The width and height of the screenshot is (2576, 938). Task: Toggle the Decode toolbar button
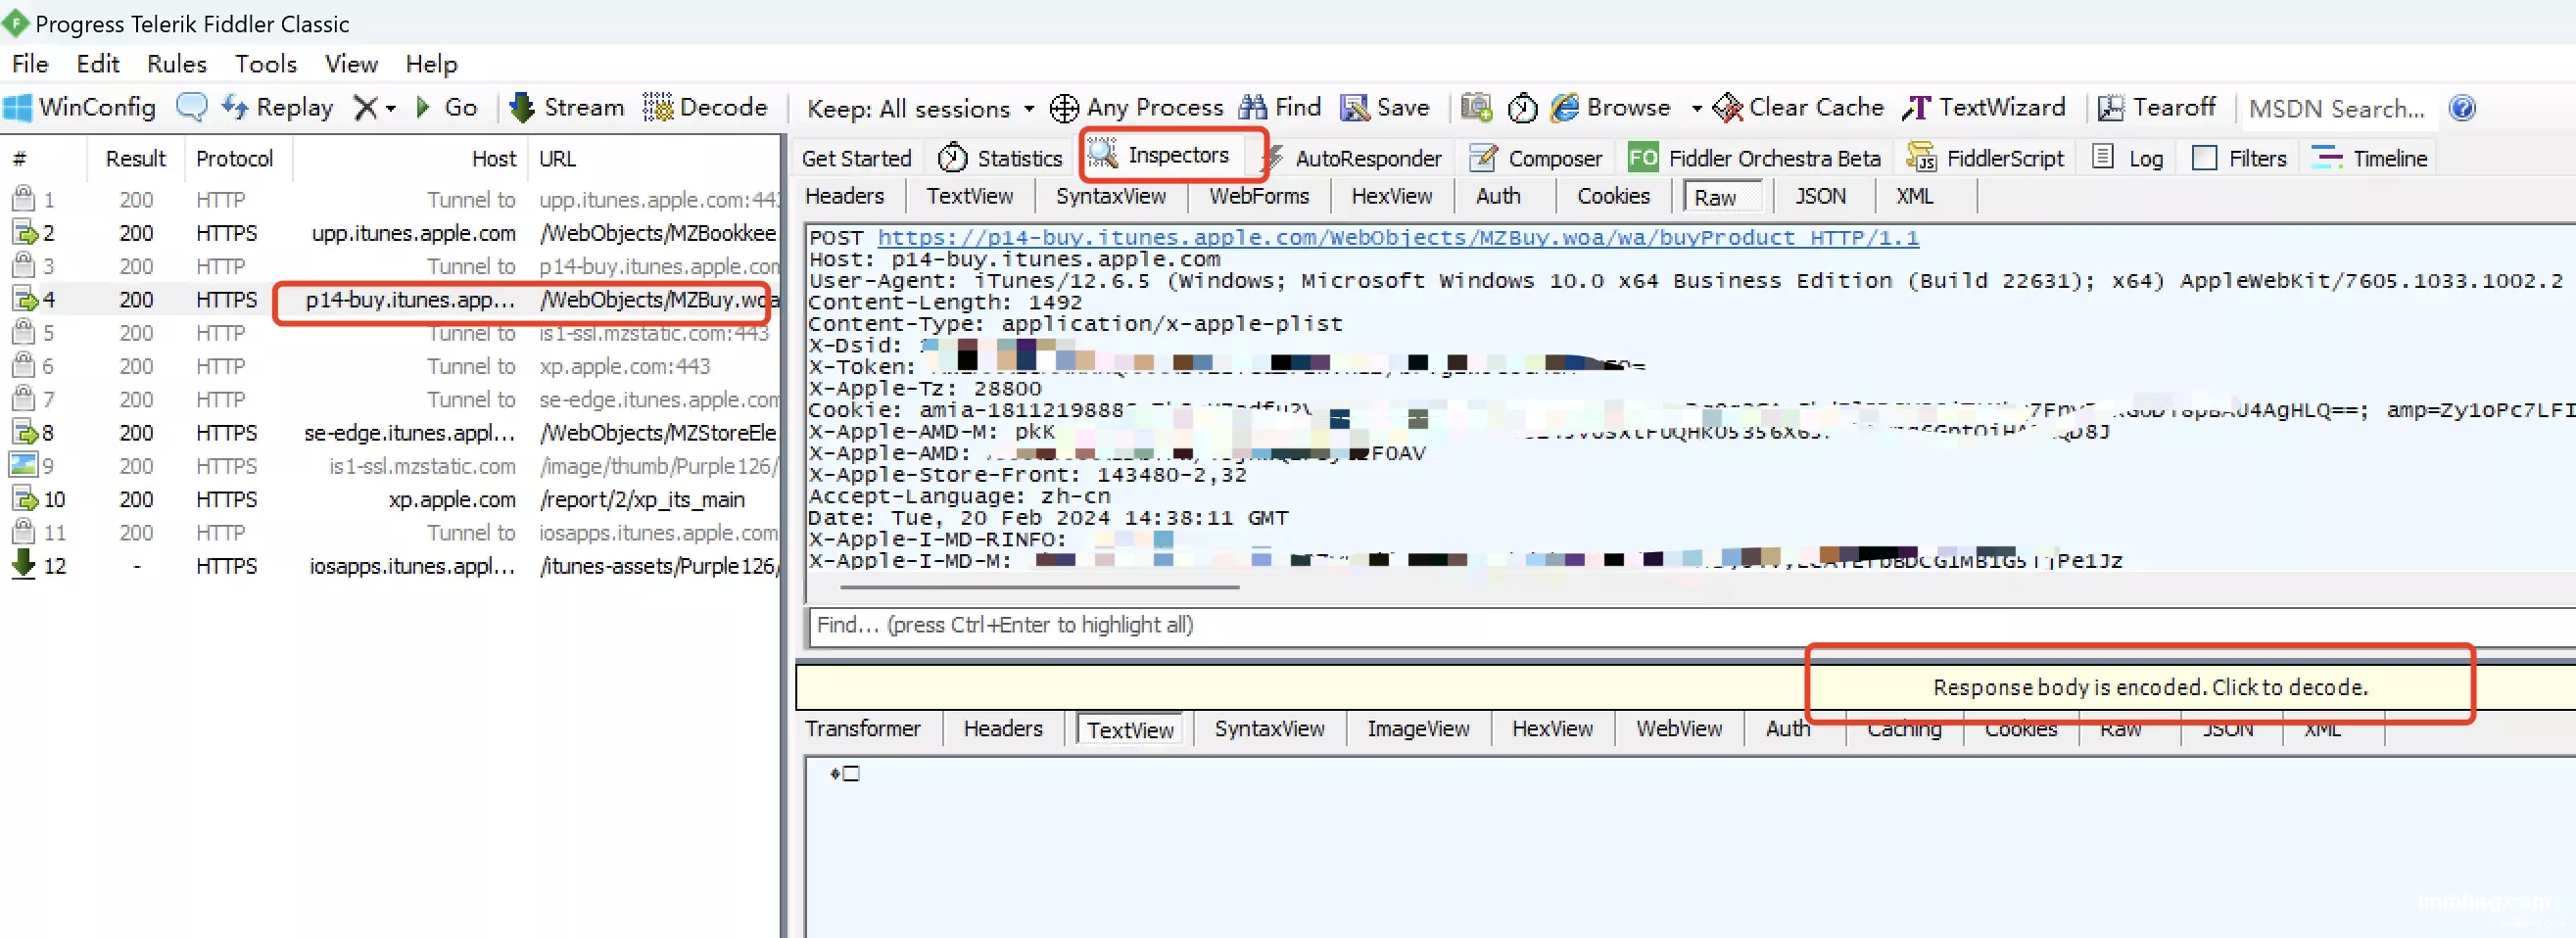(x=705, y=107)
